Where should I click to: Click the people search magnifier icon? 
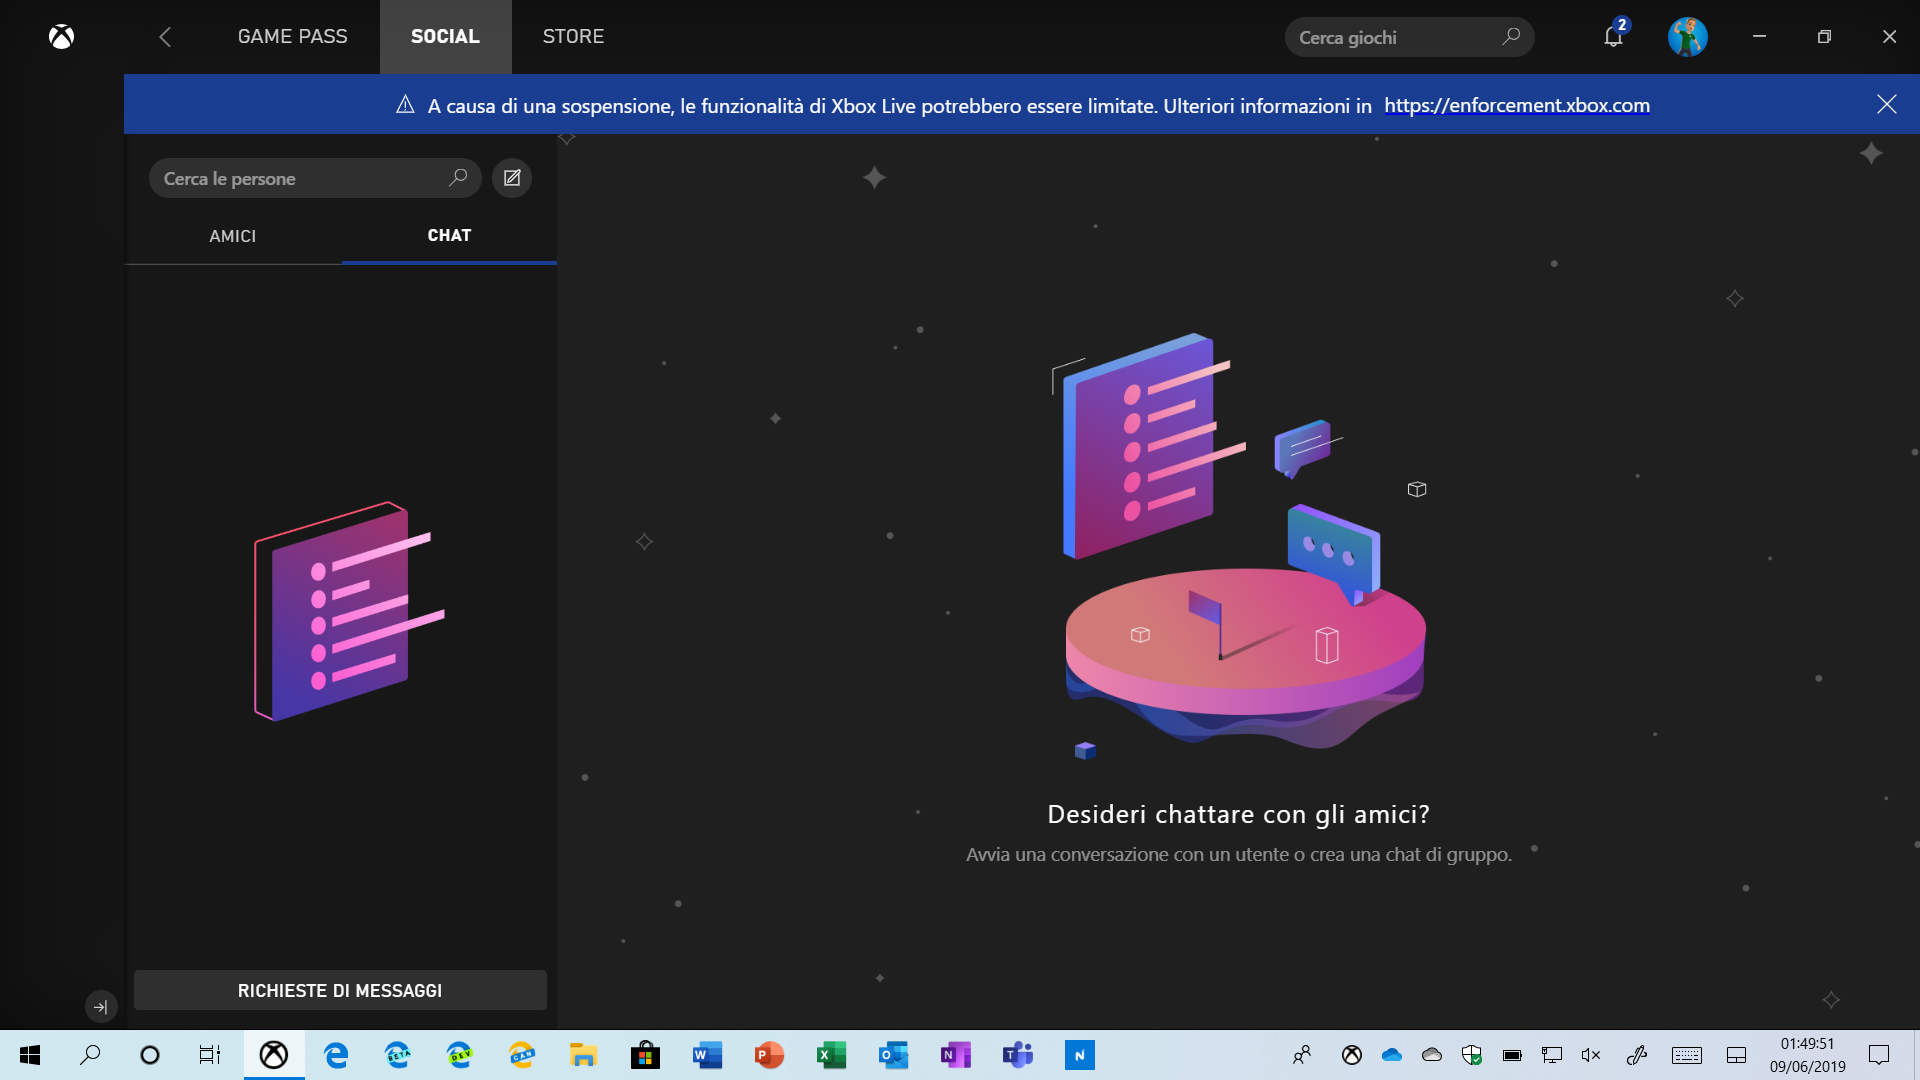[458, 178]
